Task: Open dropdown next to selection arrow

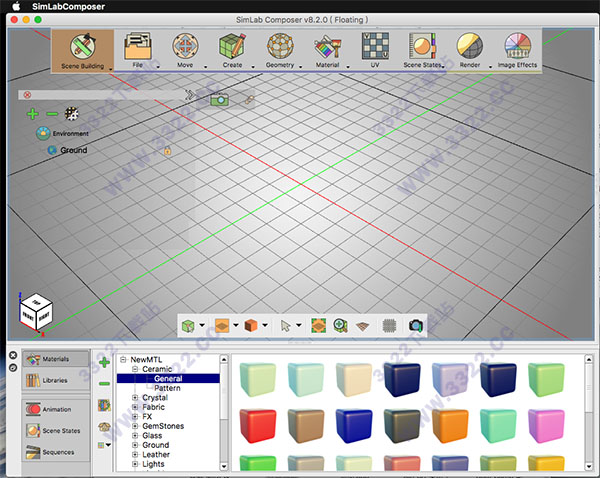Action: pyautogui.click(x=299, y=325)
